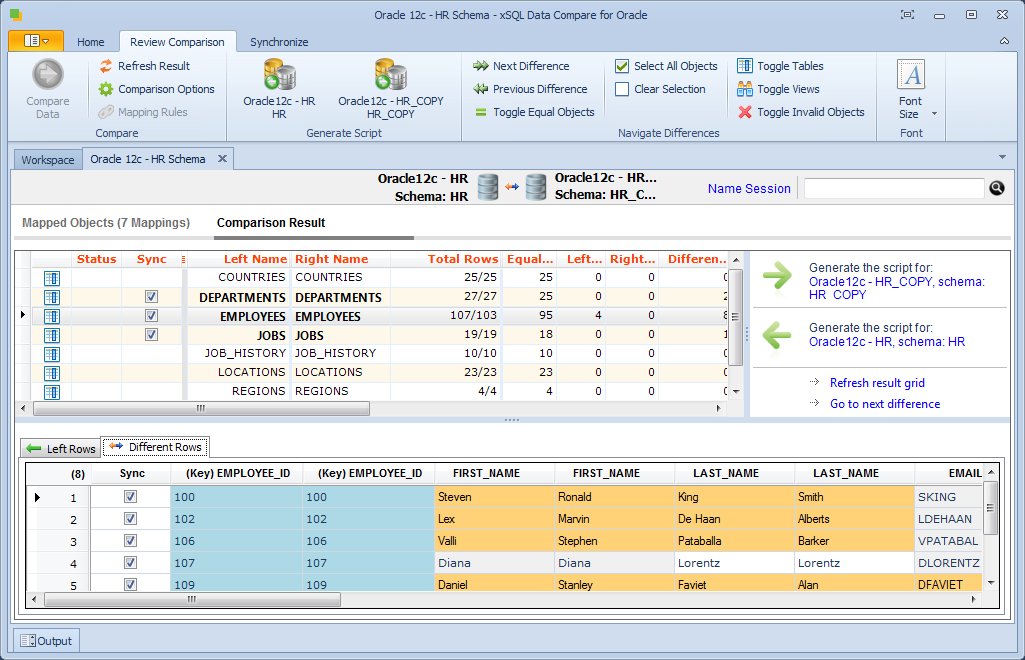Click Refresh Result in the ribbon
This screenshot has height=660, width=1025.
tap(145, 66)
